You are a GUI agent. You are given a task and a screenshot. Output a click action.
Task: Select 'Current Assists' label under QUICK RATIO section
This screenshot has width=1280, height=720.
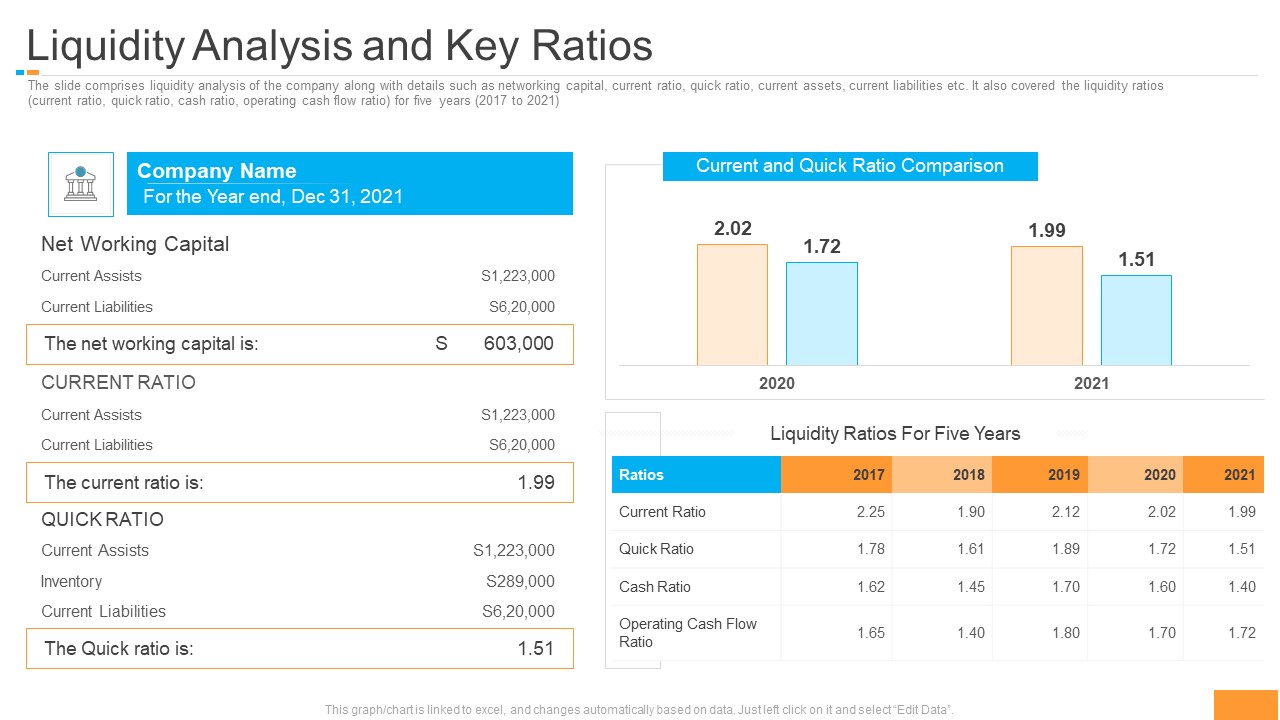click(95, 550)
